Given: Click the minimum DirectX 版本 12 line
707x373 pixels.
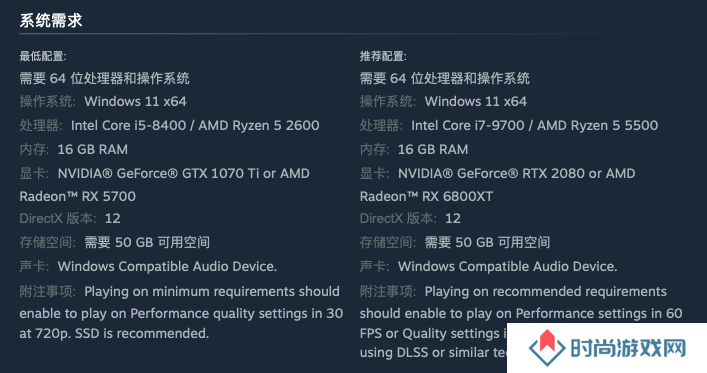Looking at the screenshot, I should tap(70, 219).
